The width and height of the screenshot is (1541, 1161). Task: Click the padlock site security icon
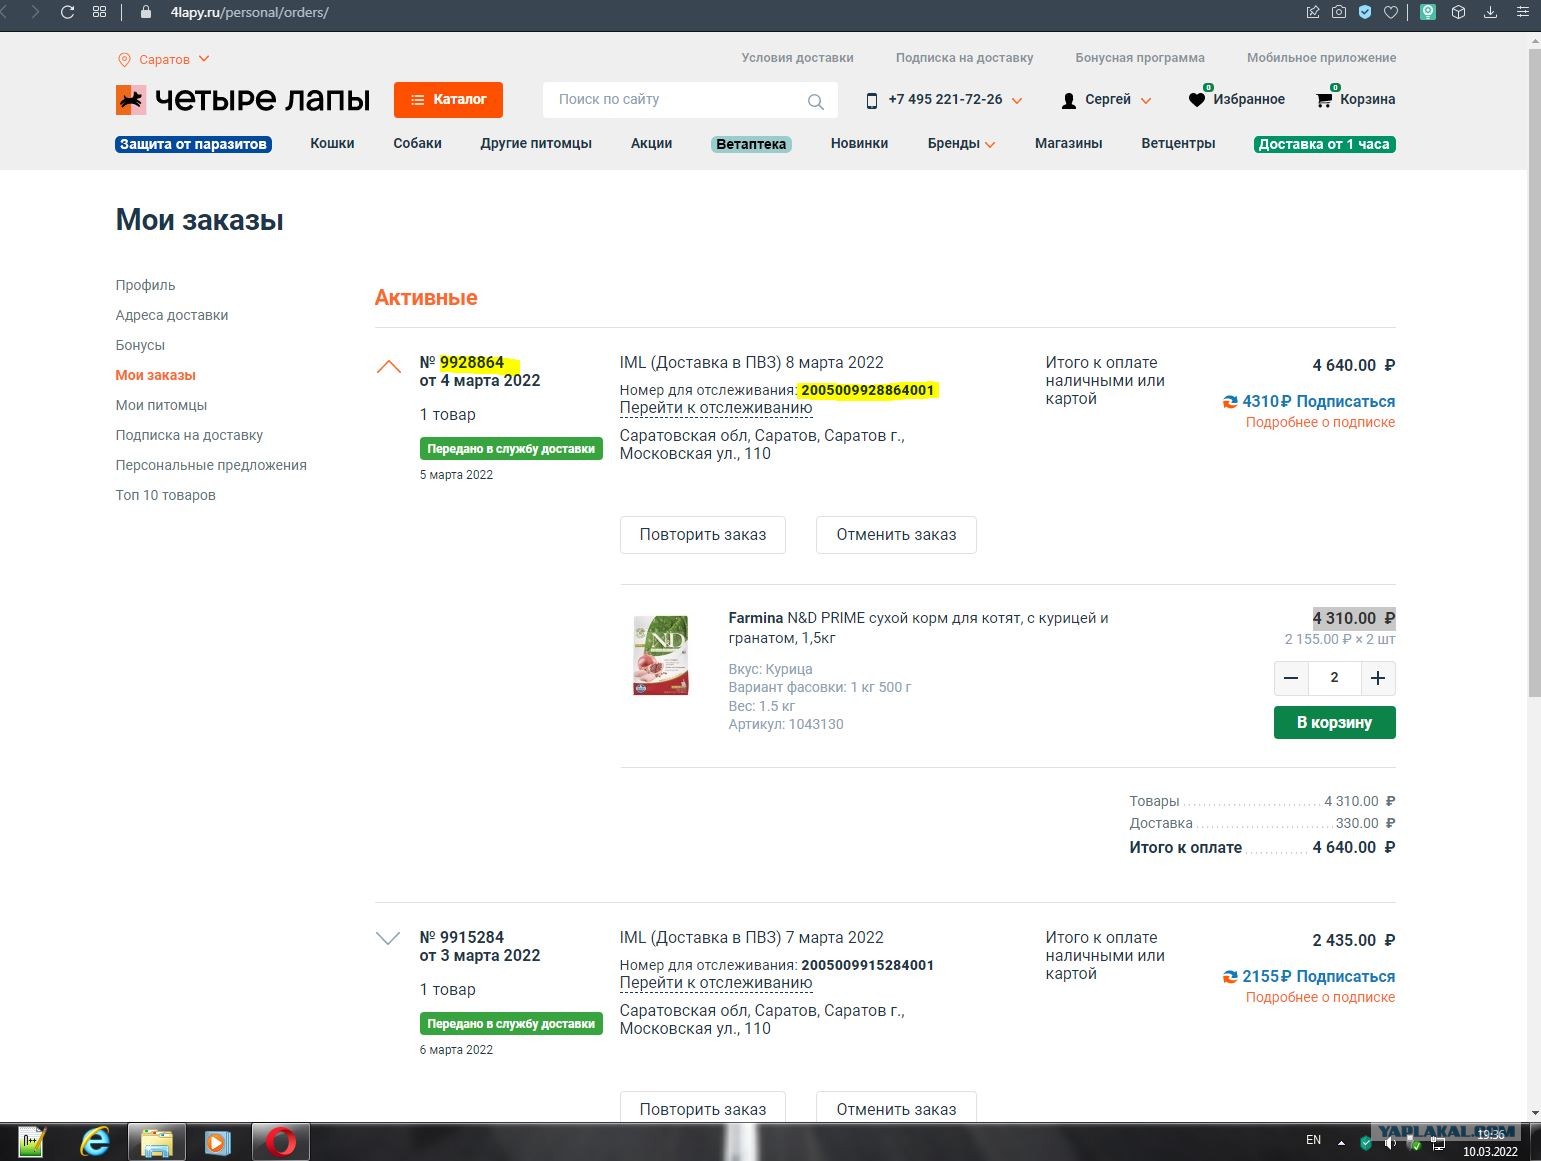pos(147,13)
